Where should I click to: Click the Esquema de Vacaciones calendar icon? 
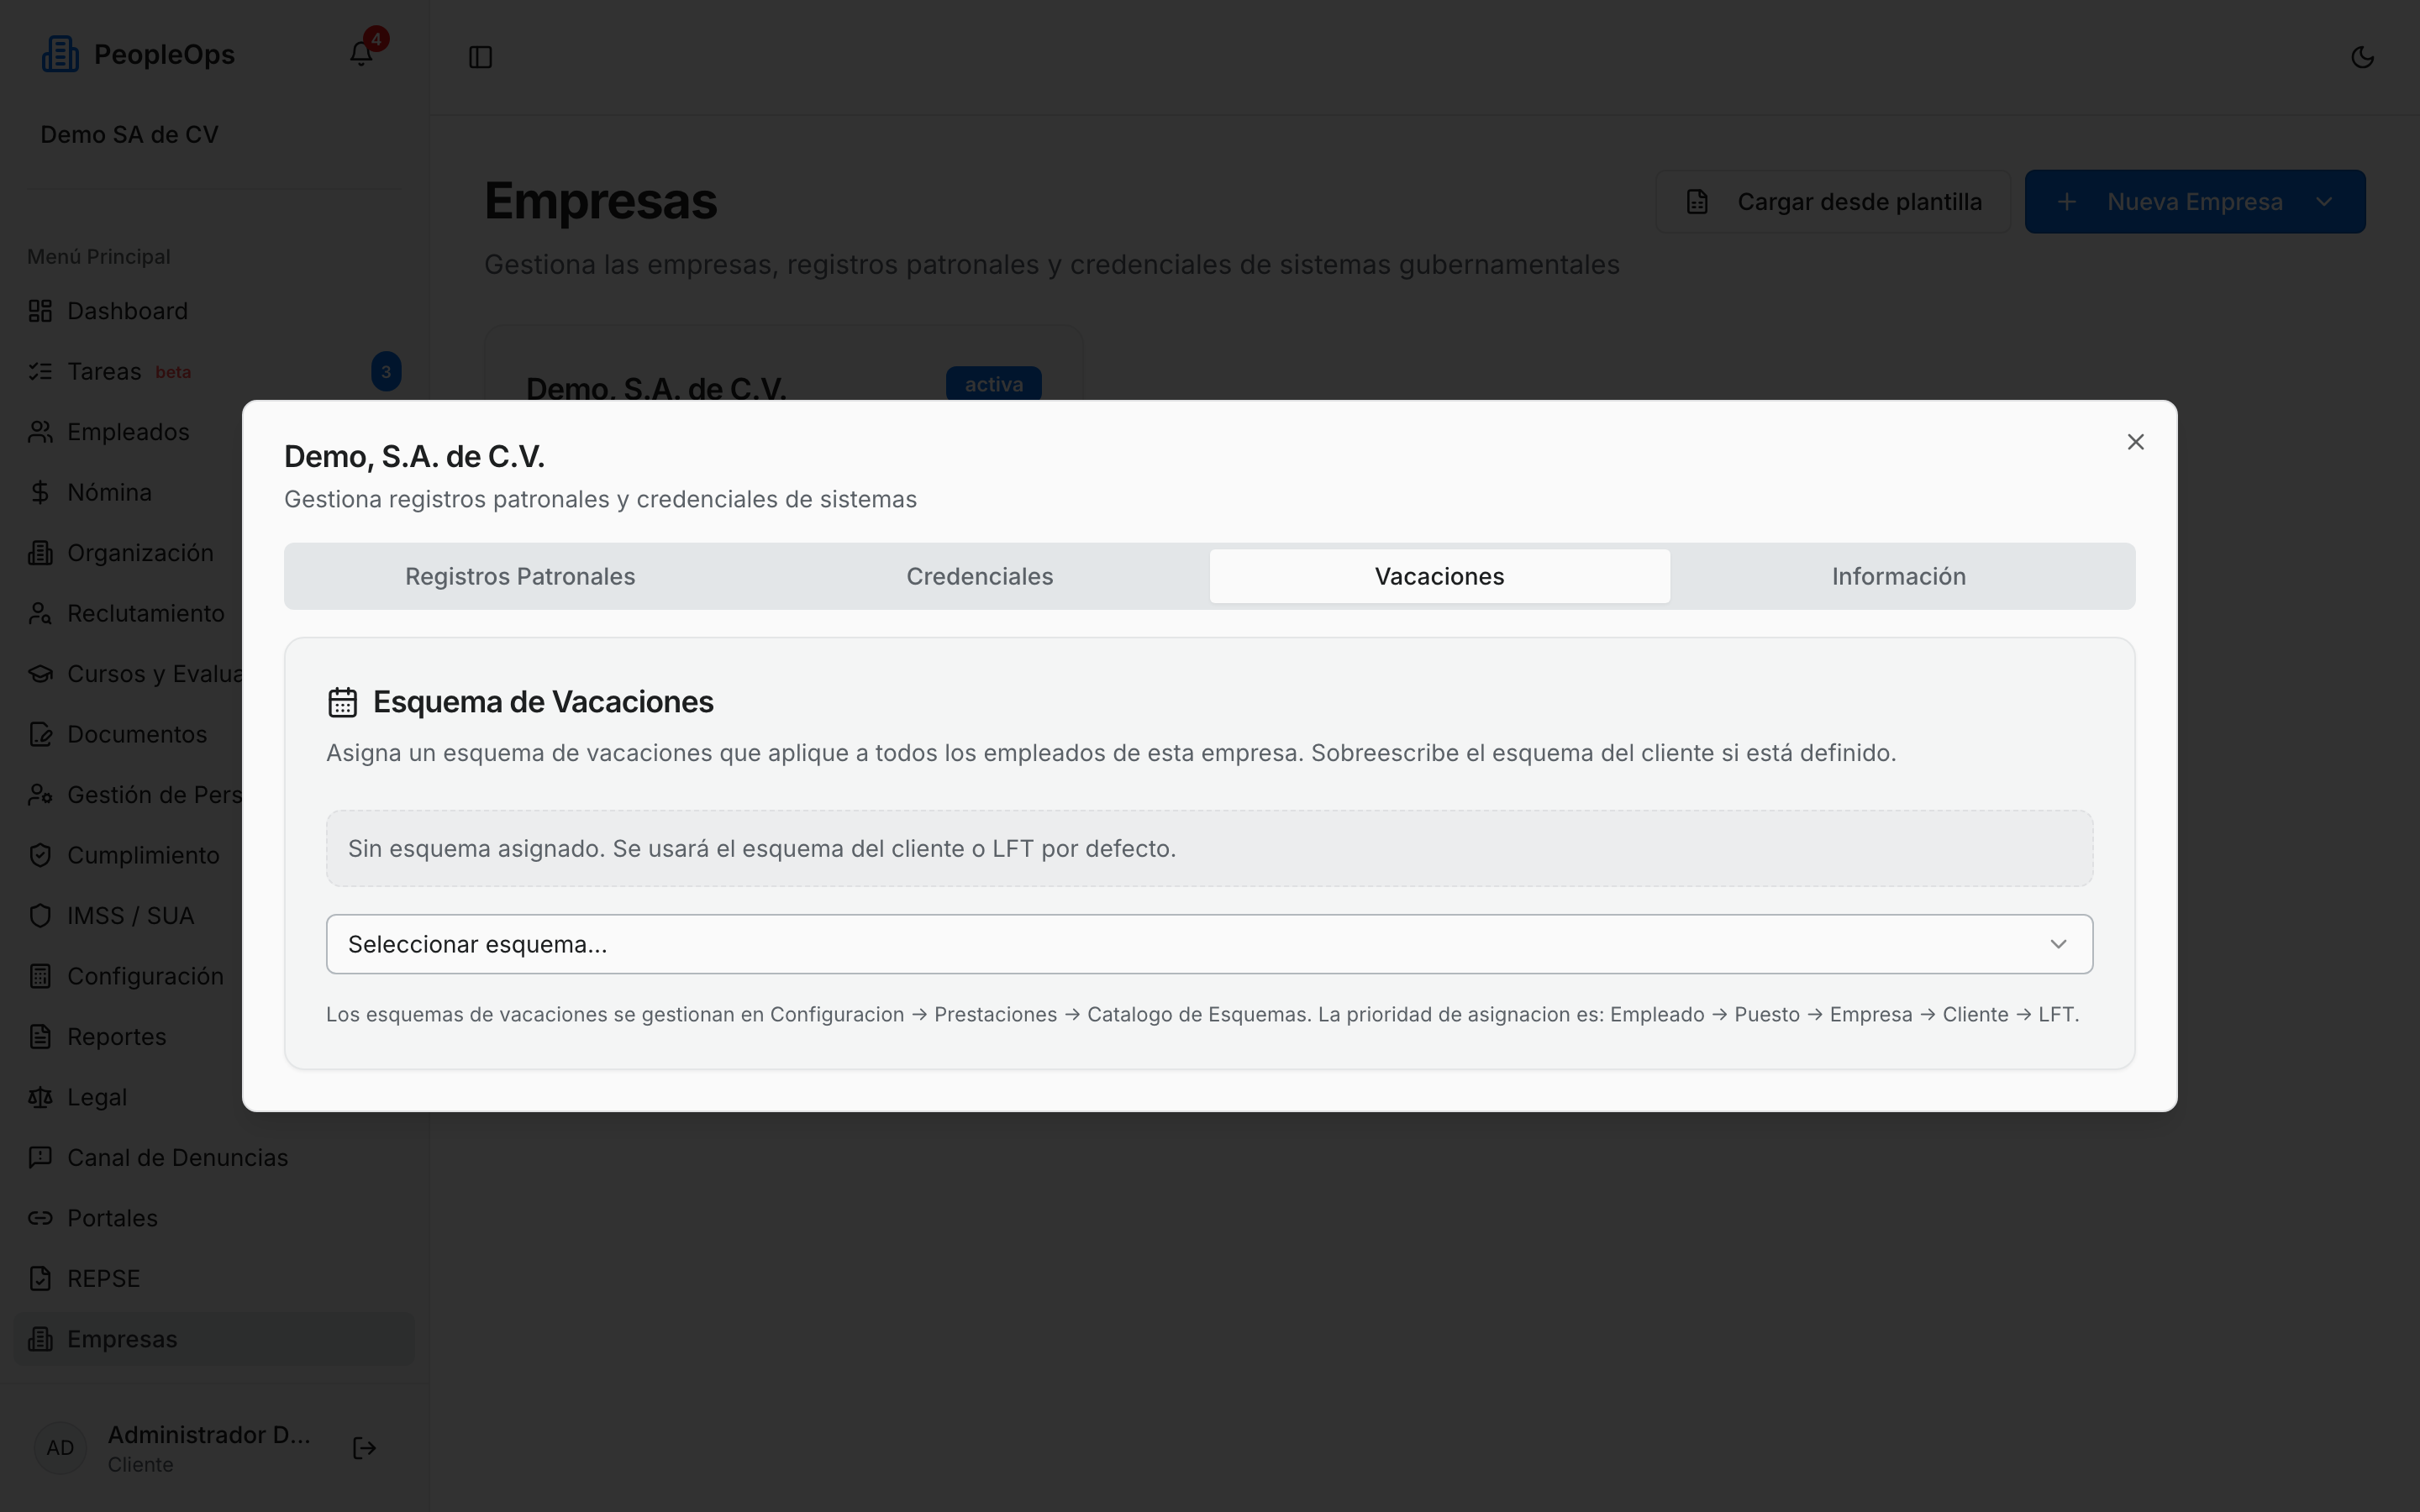[343, 703]
